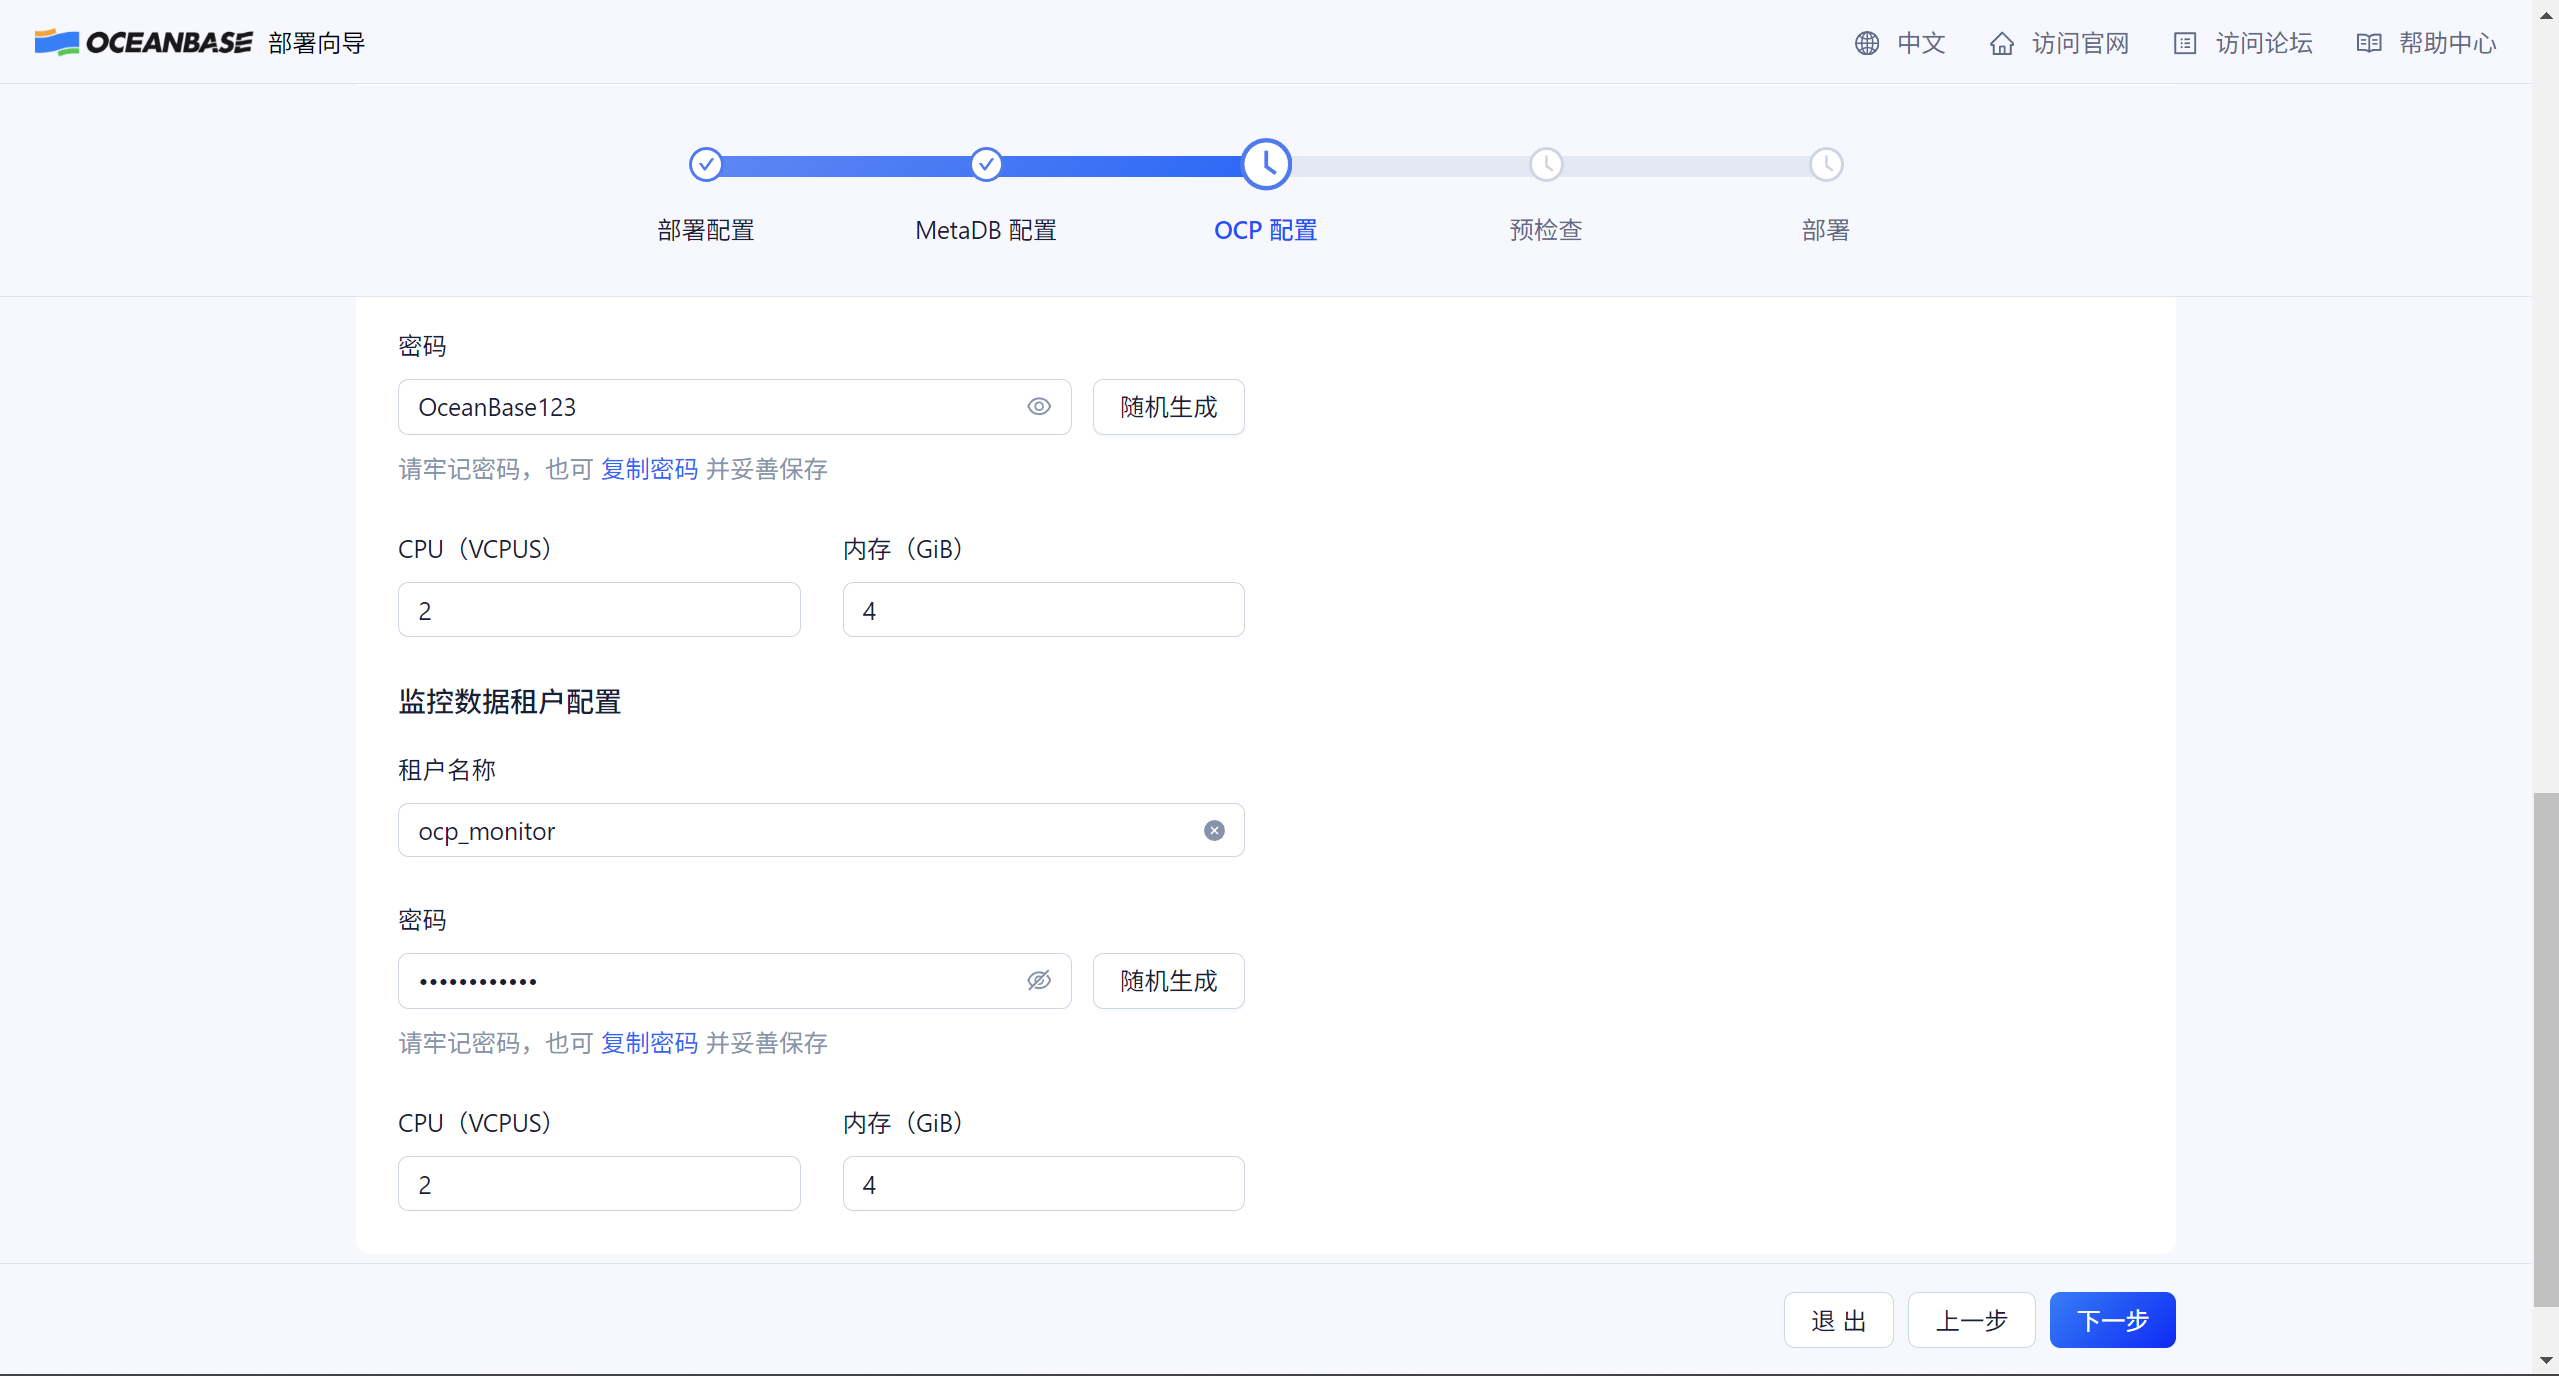Click the globe language icon
The image size is (2559, 1376).
1866,43
